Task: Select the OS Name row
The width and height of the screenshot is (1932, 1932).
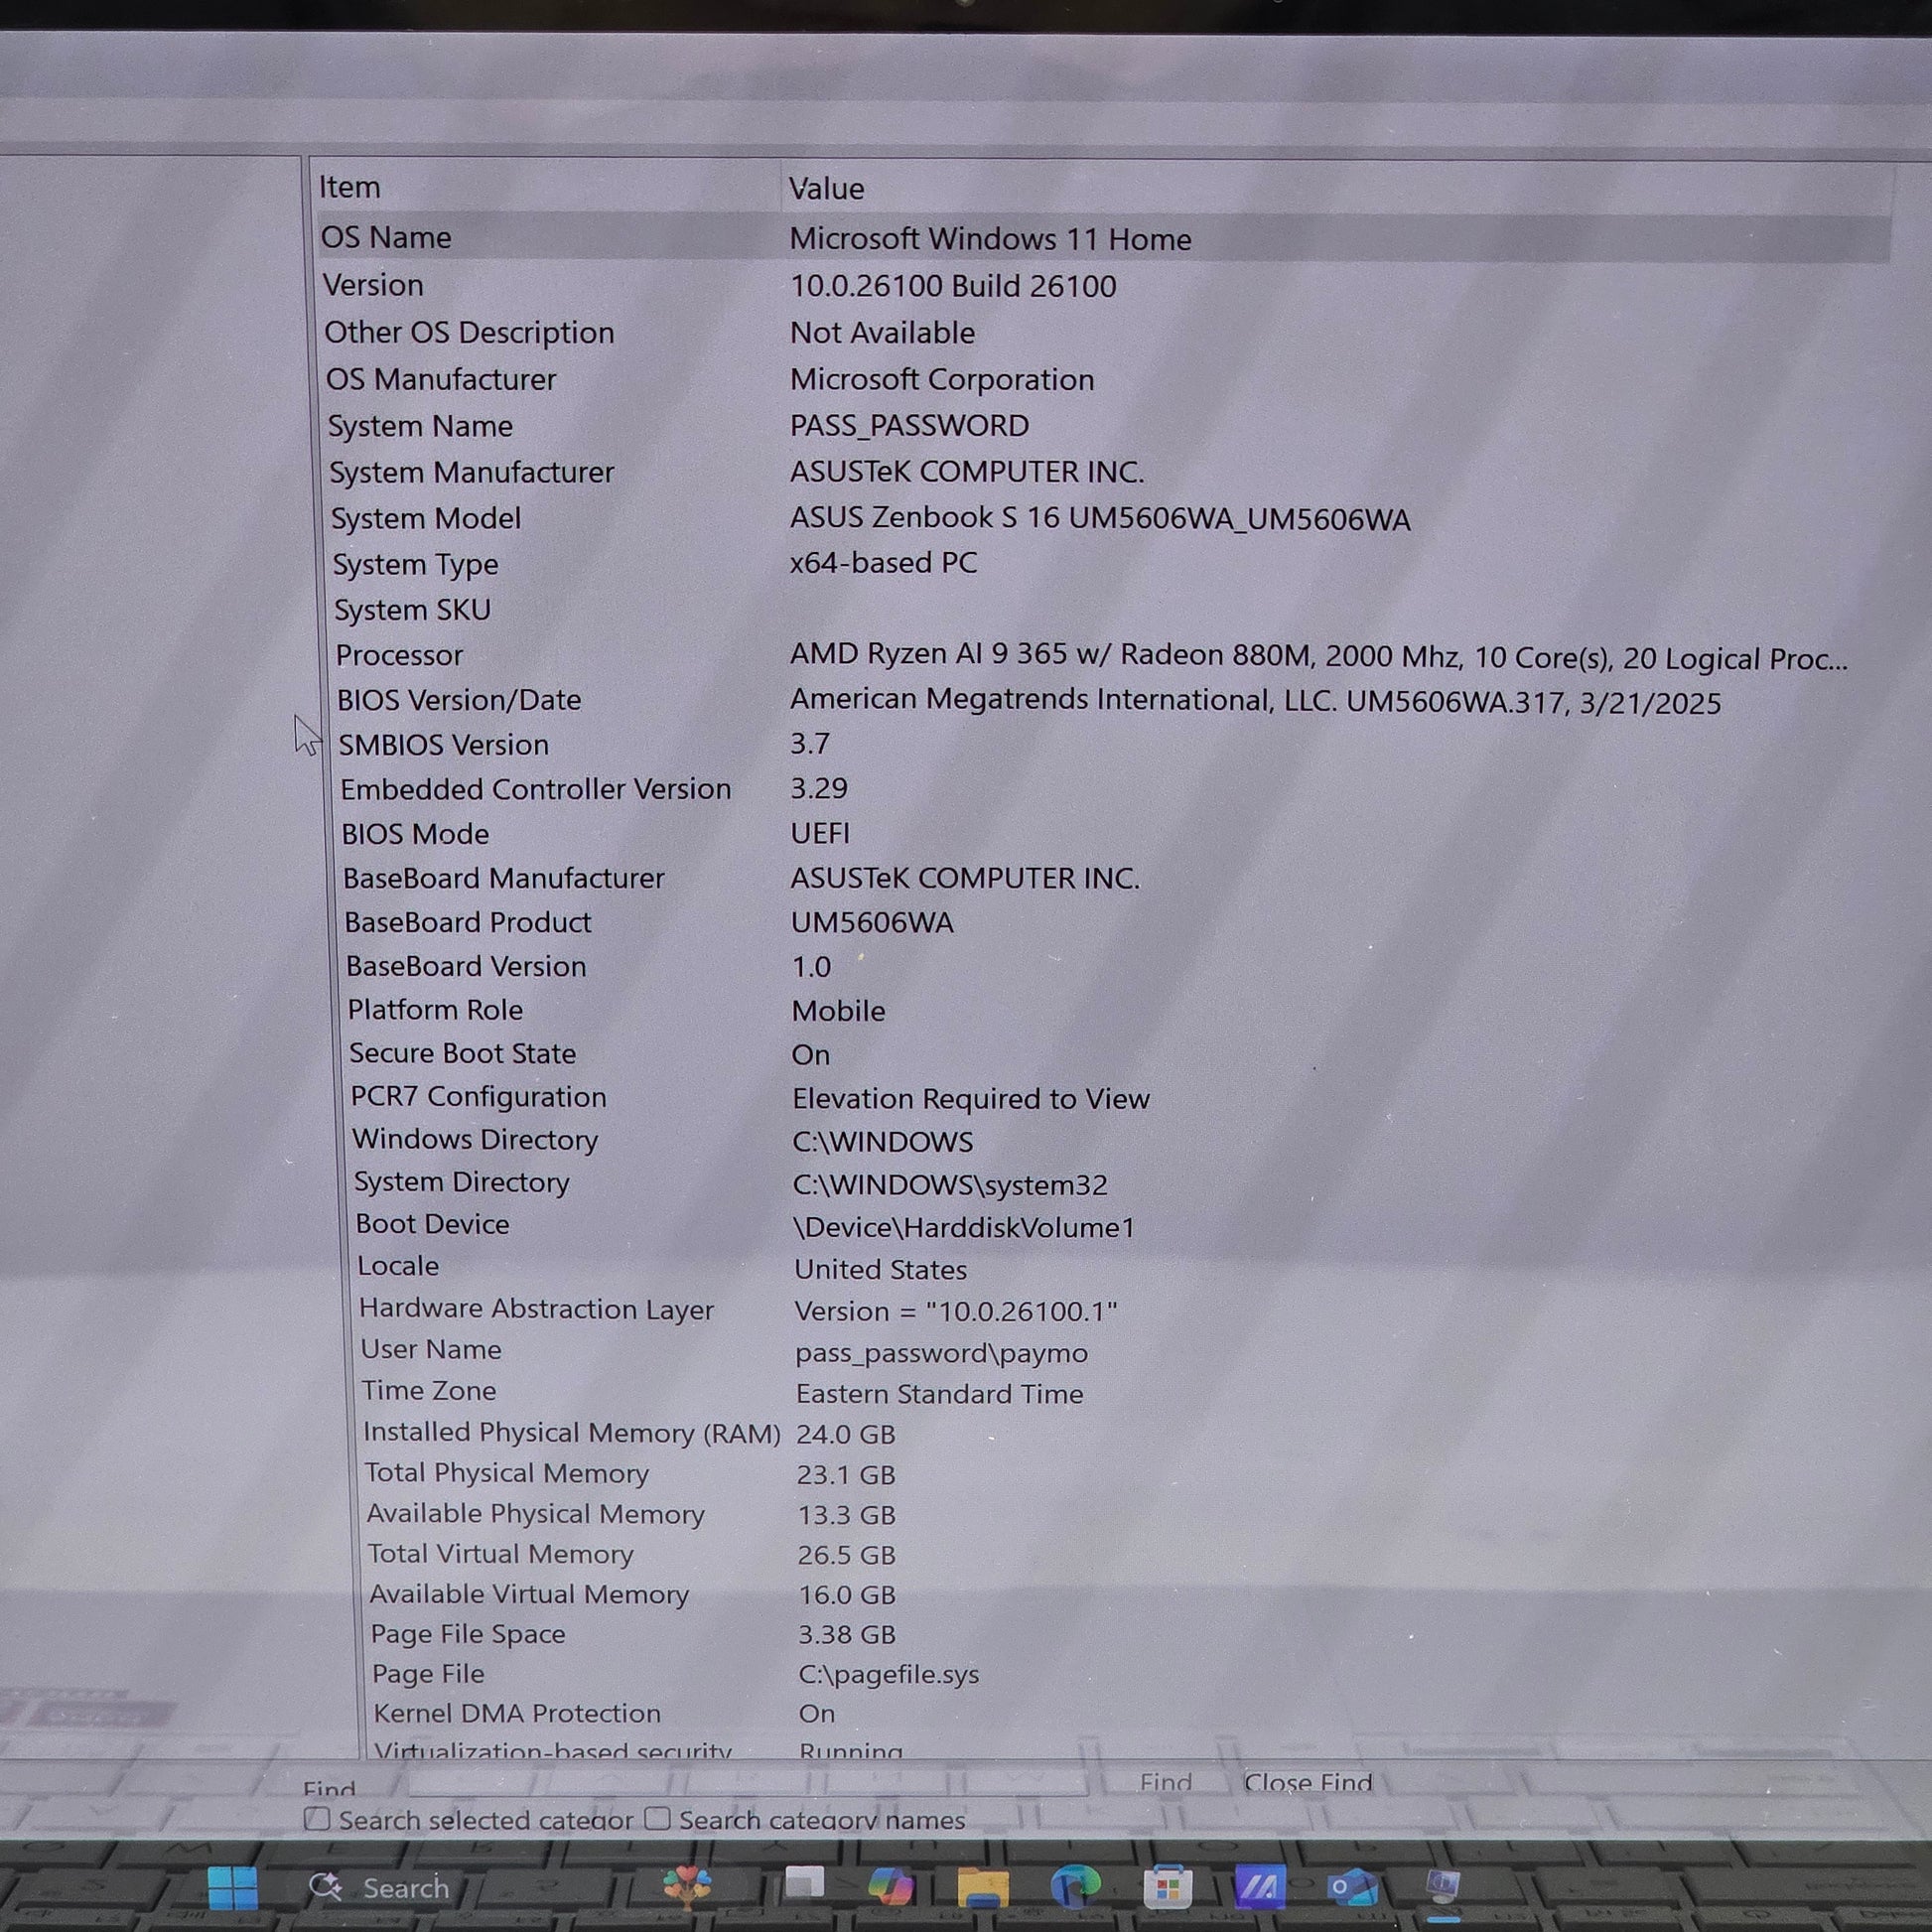Action: tap(386, 238)
